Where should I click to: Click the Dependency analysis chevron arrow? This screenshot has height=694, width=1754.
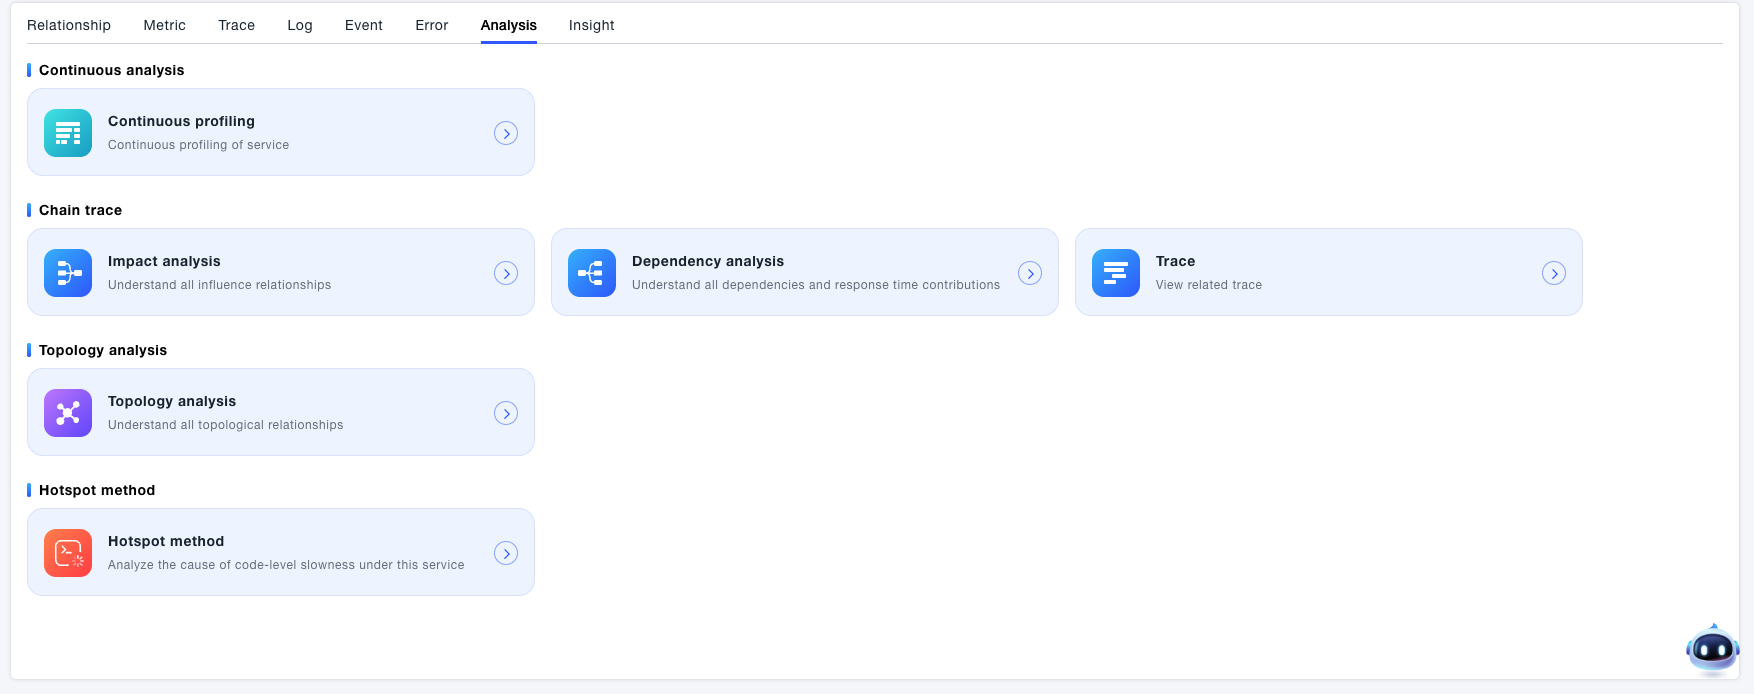coord(1030,273)
